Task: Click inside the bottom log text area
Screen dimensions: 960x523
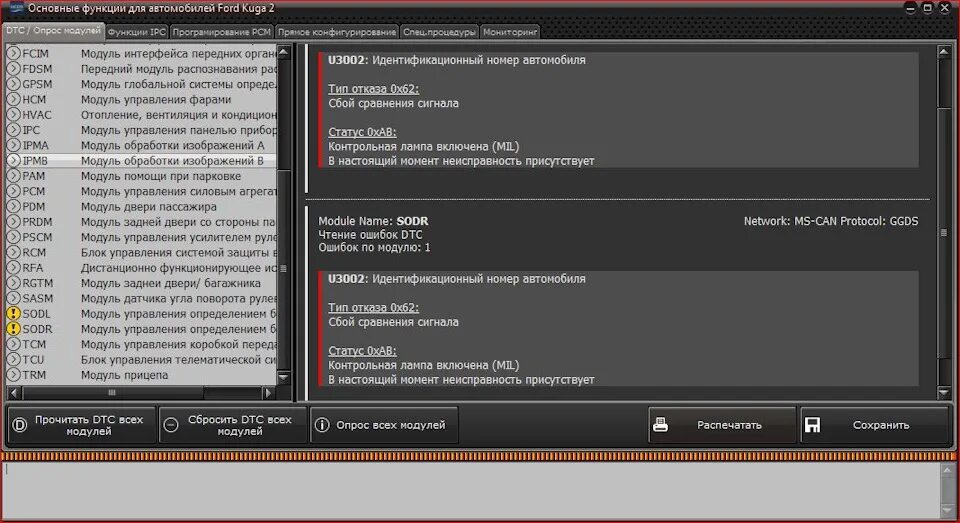Action: pos(471,491)
